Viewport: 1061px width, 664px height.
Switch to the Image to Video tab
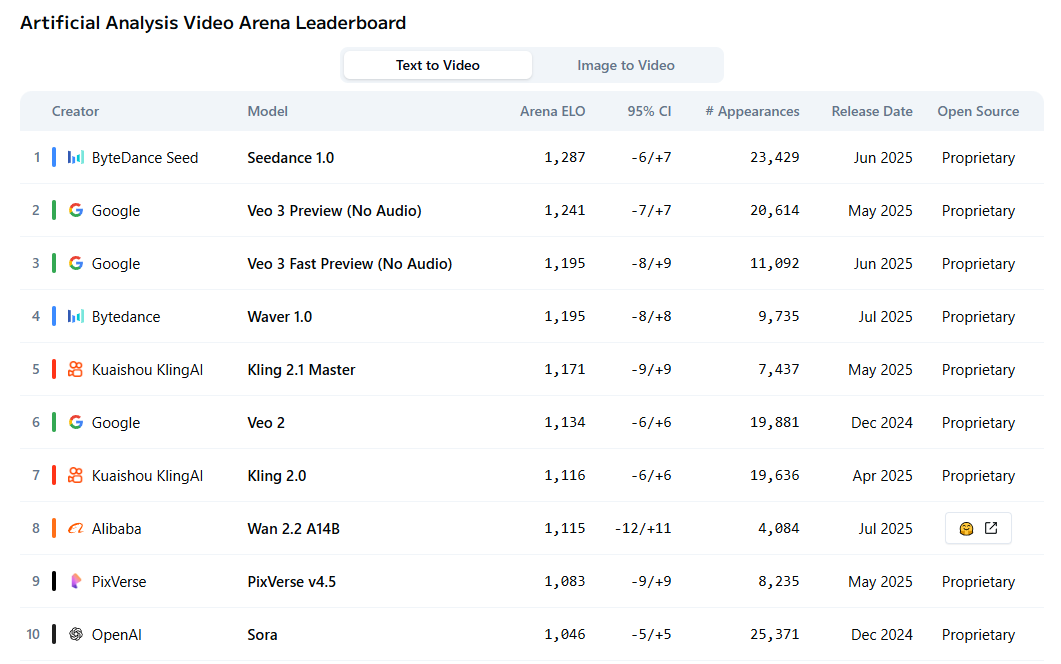point(626,66)
